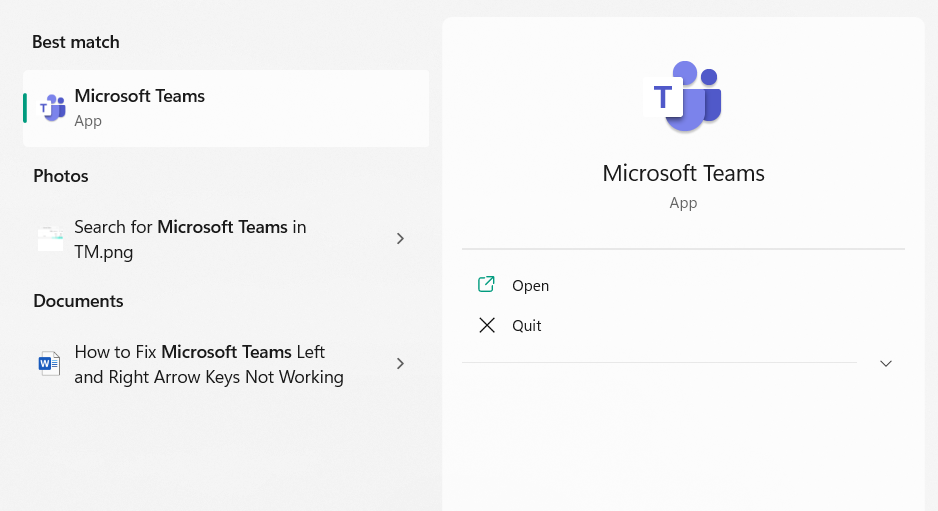Click the Best match heading
This screenshot has height=511, width=938.
click(76, 42)
